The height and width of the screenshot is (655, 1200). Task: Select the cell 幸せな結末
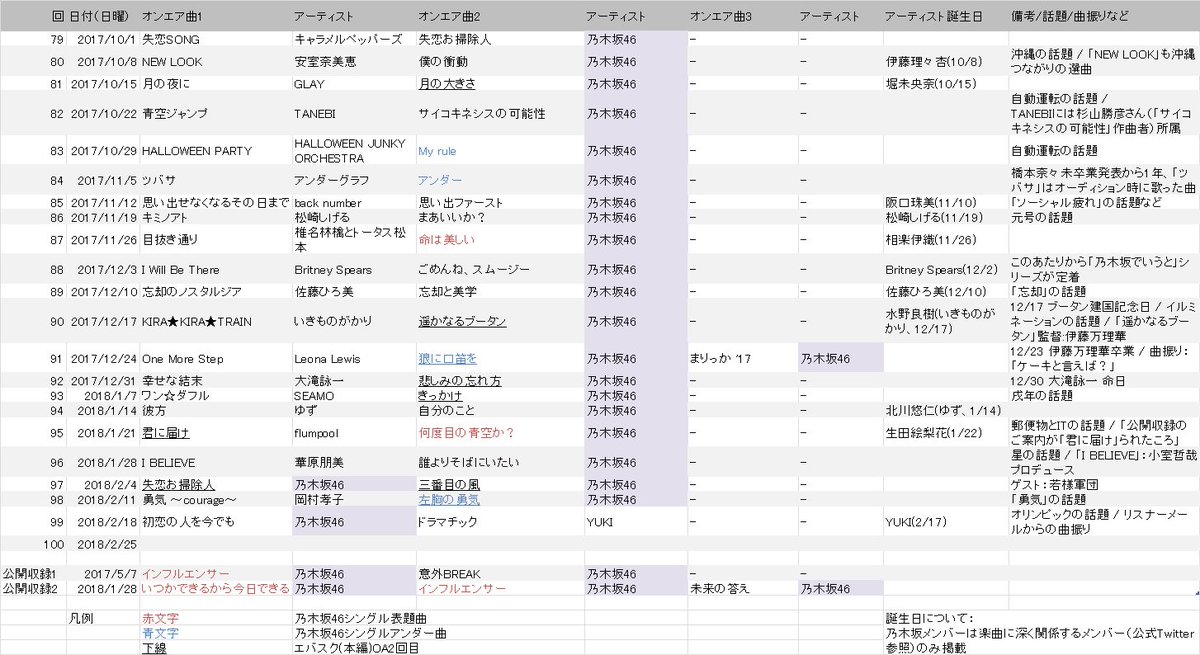(x=173, y=381)
